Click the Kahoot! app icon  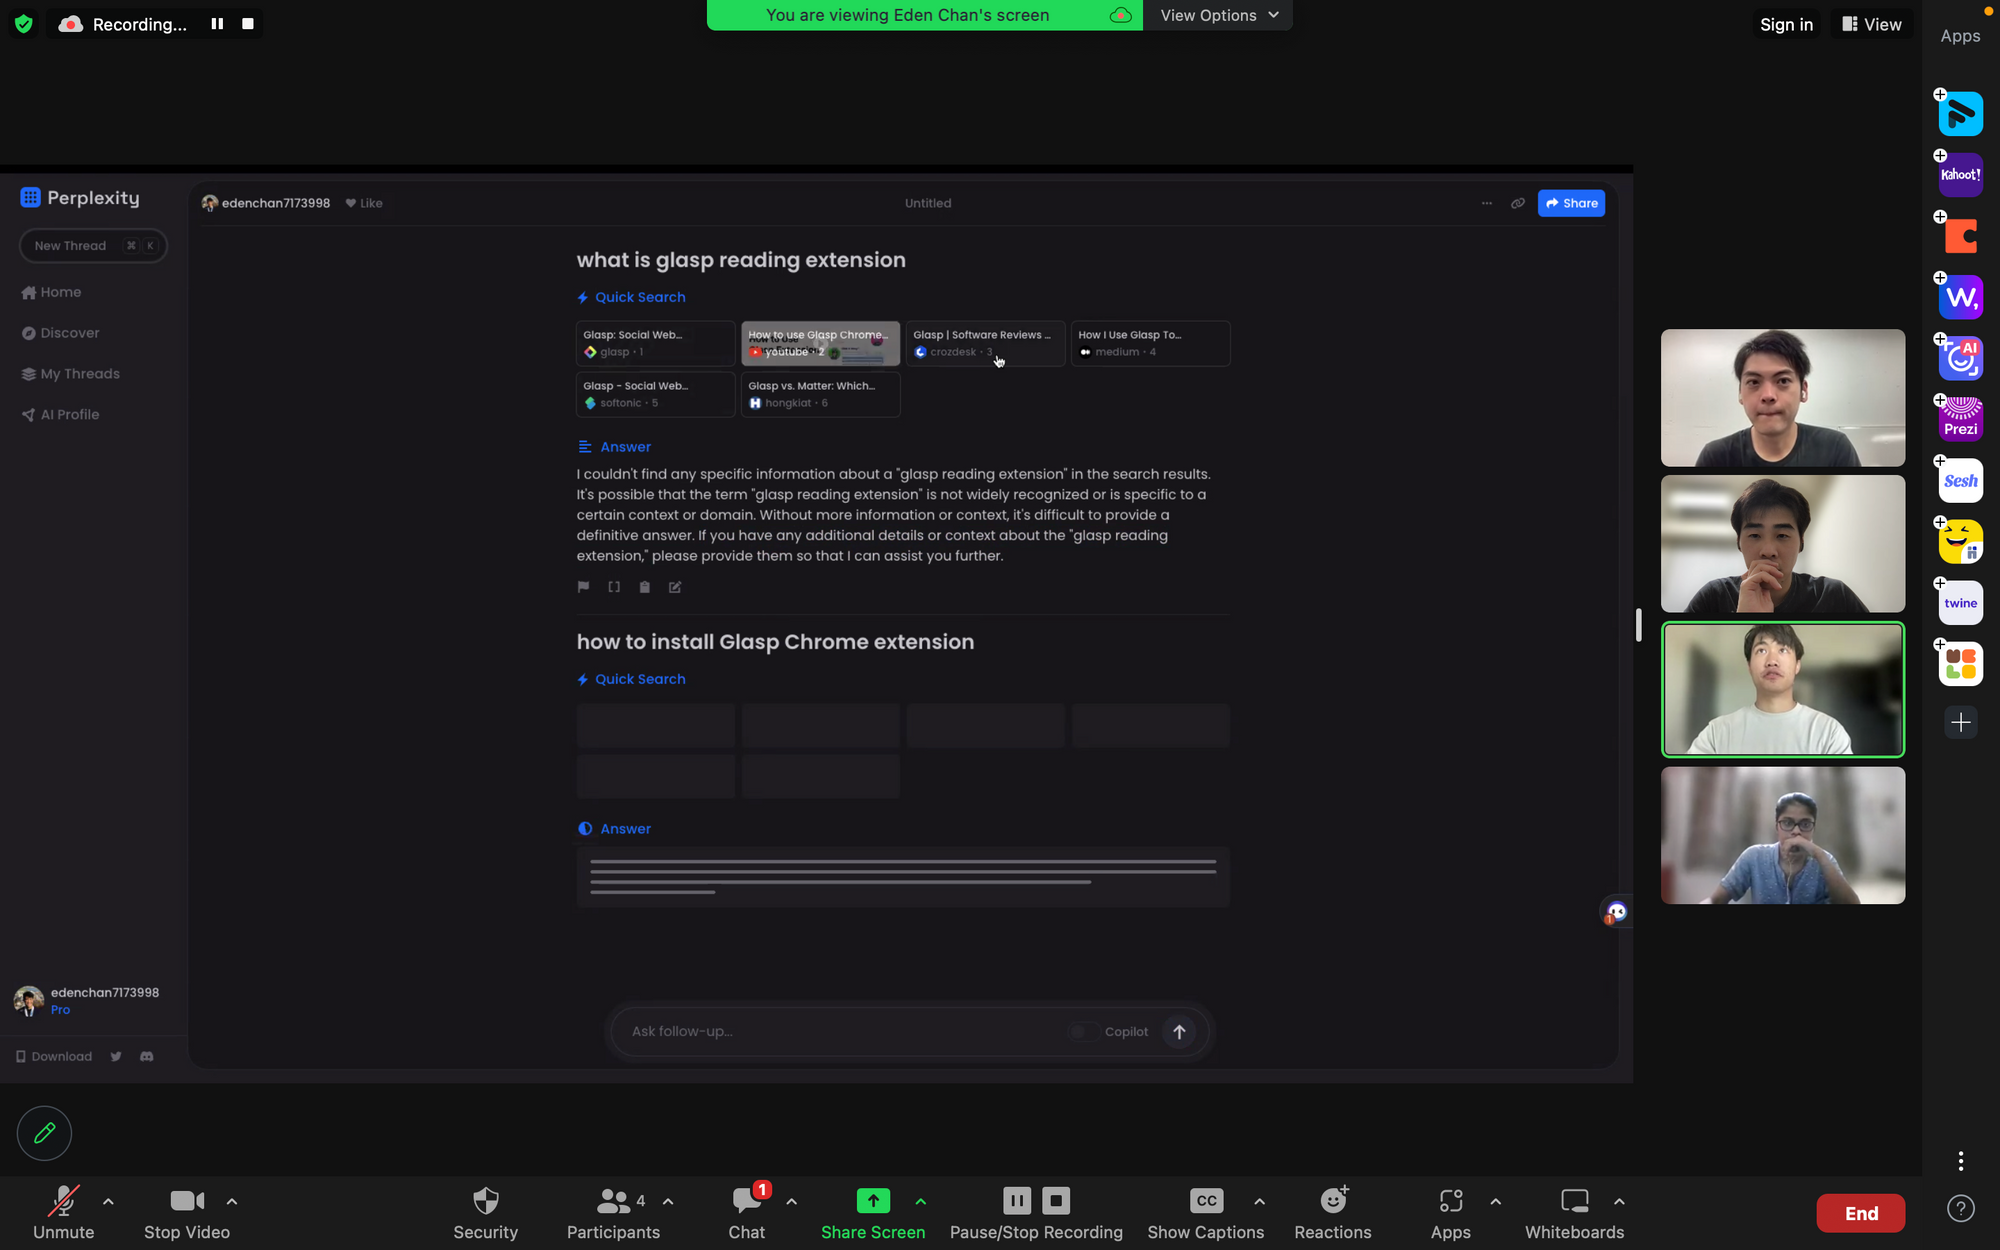pyautogui.click(x=1960, y=175)
